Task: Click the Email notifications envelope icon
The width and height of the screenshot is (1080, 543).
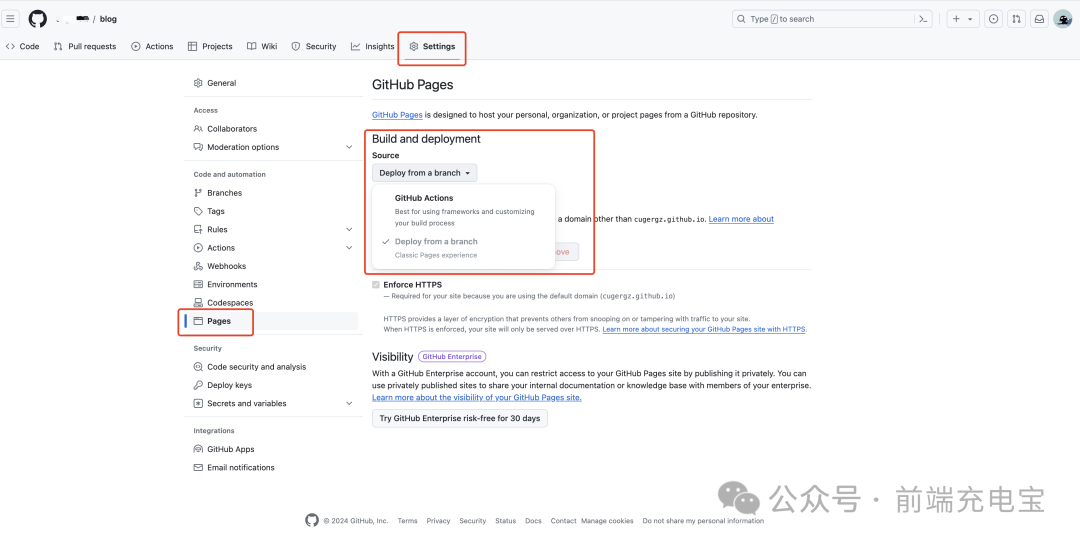Action: coord(198,468)
